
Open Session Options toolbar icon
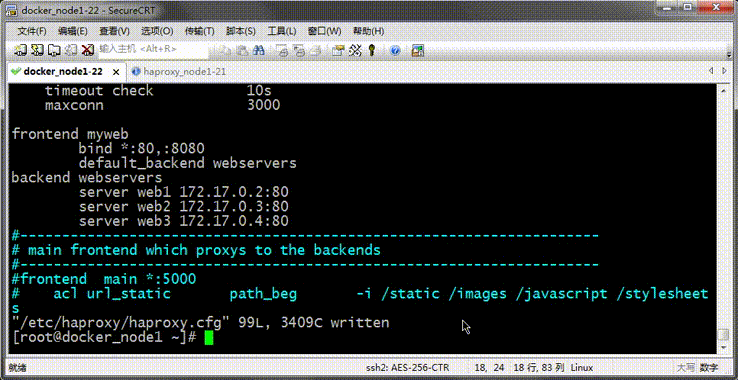click(338, 50)
